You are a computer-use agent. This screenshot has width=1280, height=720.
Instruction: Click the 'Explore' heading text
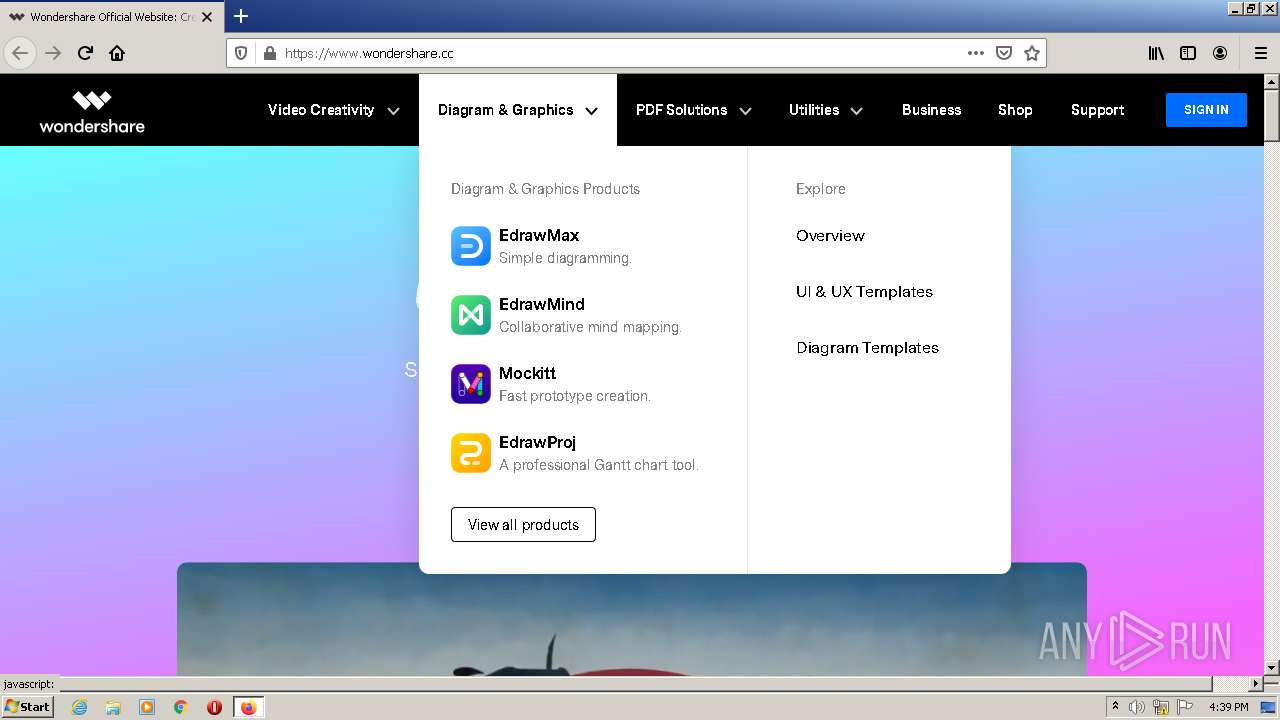pyautogui.click(x=821, y=189)
